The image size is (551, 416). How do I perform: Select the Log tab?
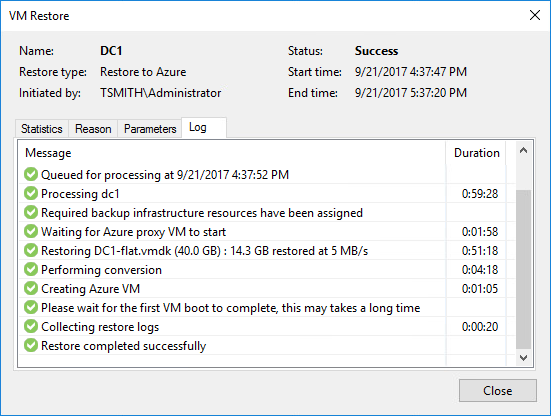[204, 128]
